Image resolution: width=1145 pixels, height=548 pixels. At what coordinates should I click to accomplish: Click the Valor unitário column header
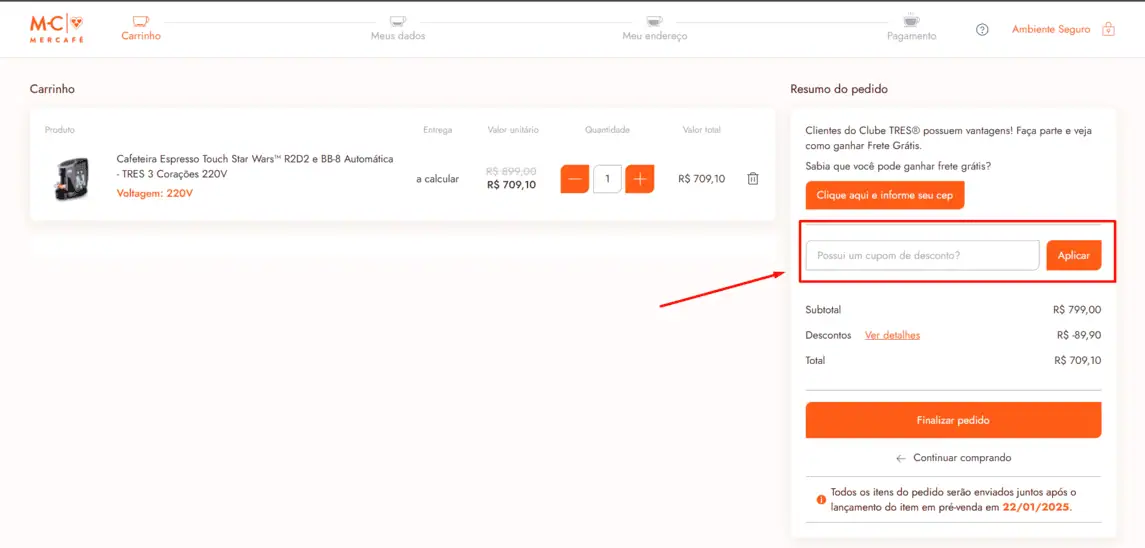point(513,130)
